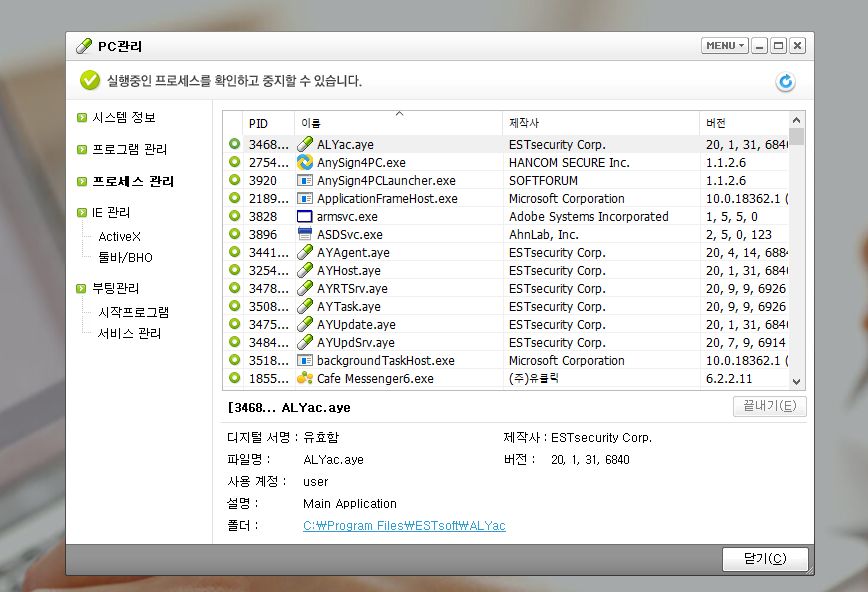Select the ALYac.aye process icon

(x=304, y=144)
